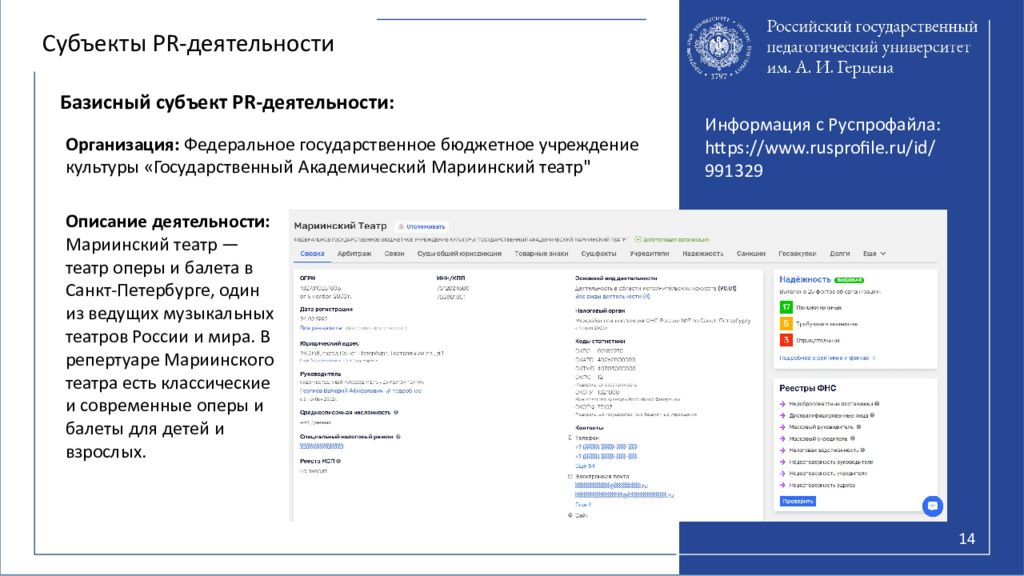Click the red 3 negative facts badge
This screenshot has width=1024, height=576.
pos(786,340)
